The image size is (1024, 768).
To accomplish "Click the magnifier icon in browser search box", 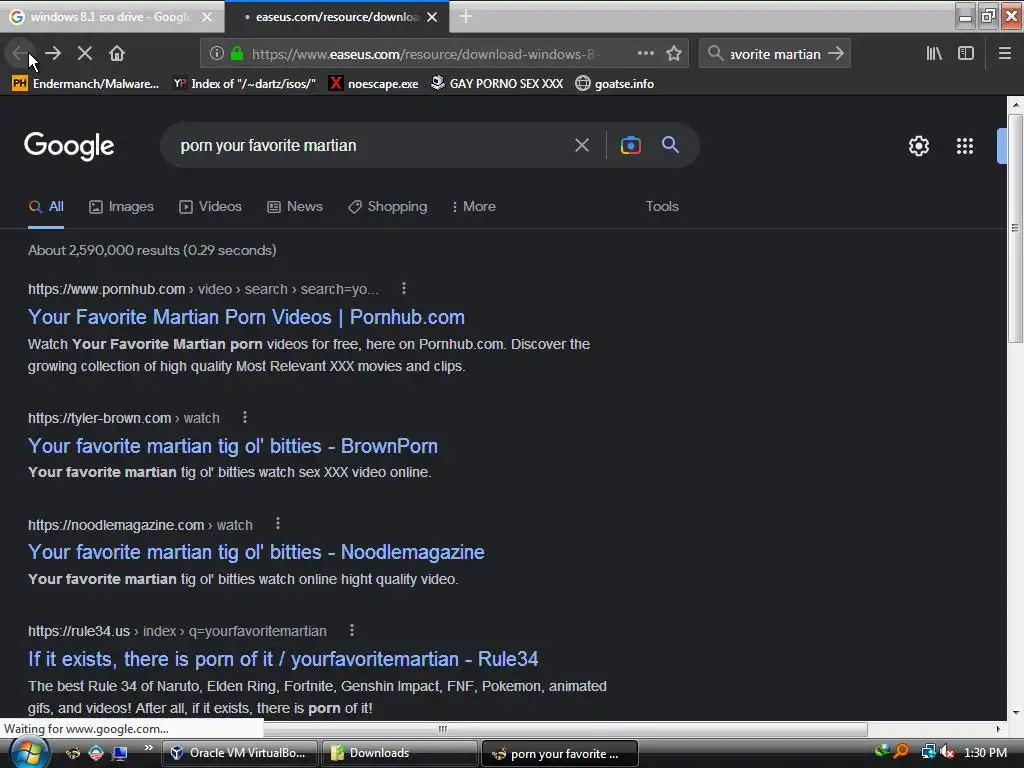I will coord(716,54).
